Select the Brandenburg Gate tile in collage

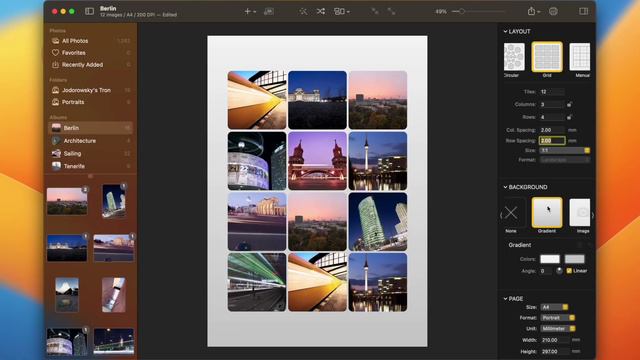[x=257, y=222]
